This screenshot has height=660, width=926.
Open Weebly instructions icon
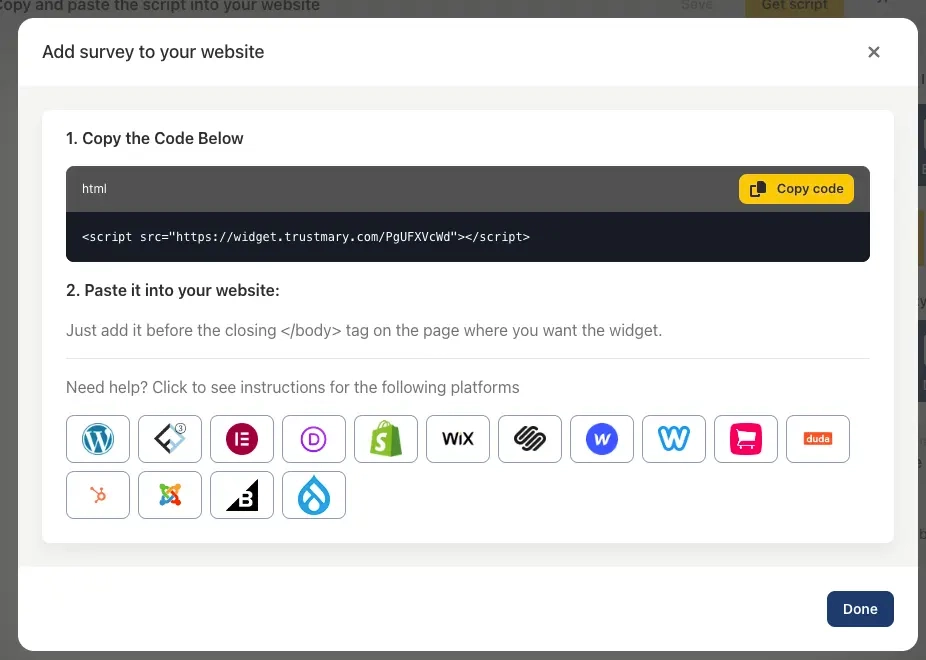click(x=674, y=439)
